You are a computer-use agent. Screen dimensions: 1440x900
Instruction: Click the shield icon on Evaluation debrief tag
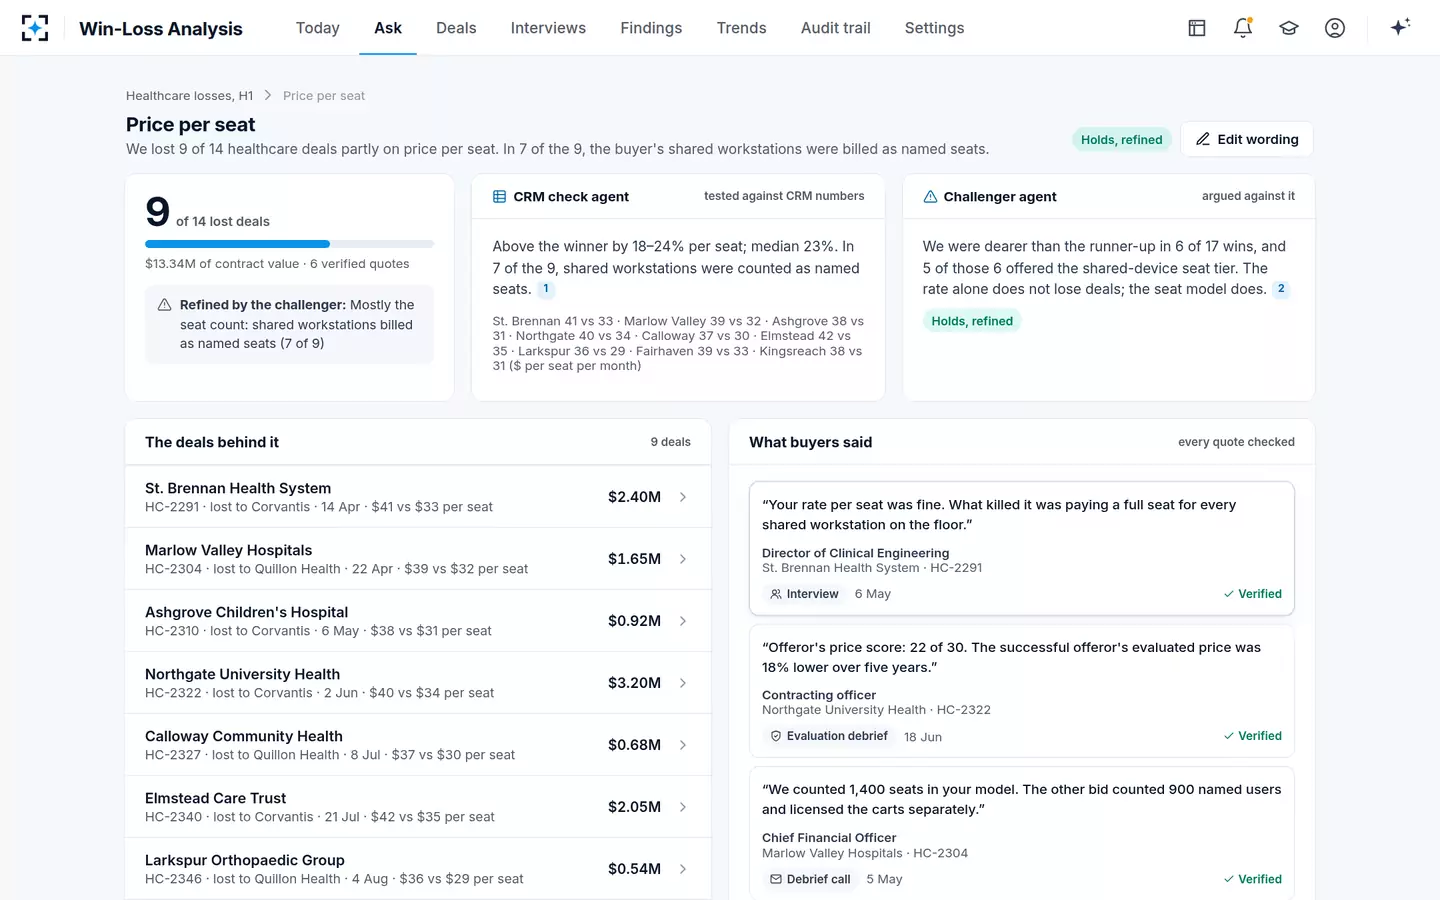tap(776, 736)
